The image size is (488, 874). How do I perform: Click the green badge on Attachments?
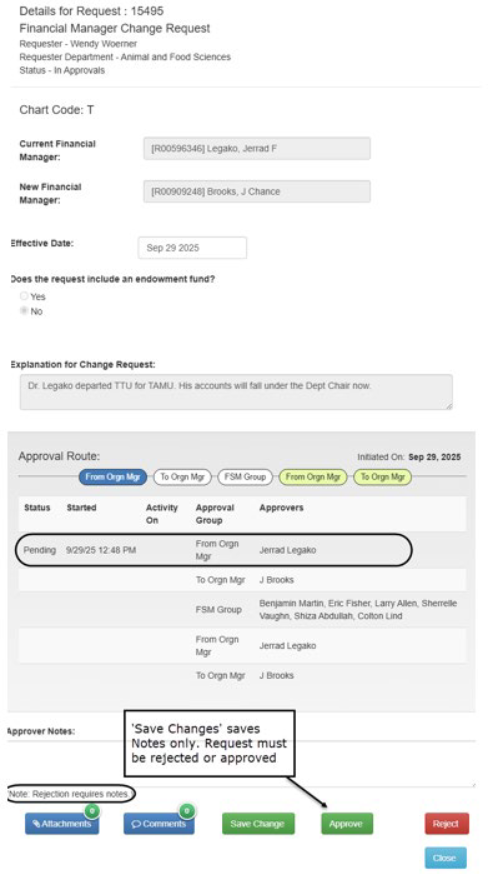[91, 812]
